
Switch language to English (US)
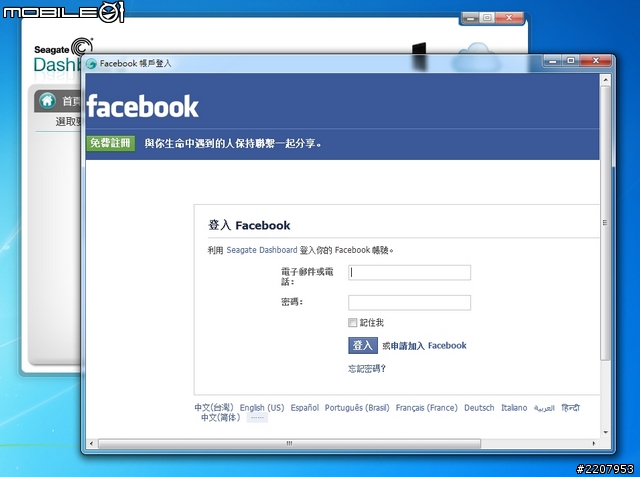tap(262, 408)
